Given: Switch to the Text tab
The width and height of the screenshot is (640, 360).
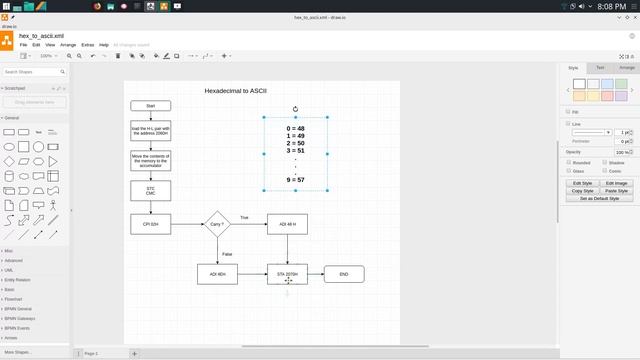Looking at the screenshot, I should click(600, 68).
